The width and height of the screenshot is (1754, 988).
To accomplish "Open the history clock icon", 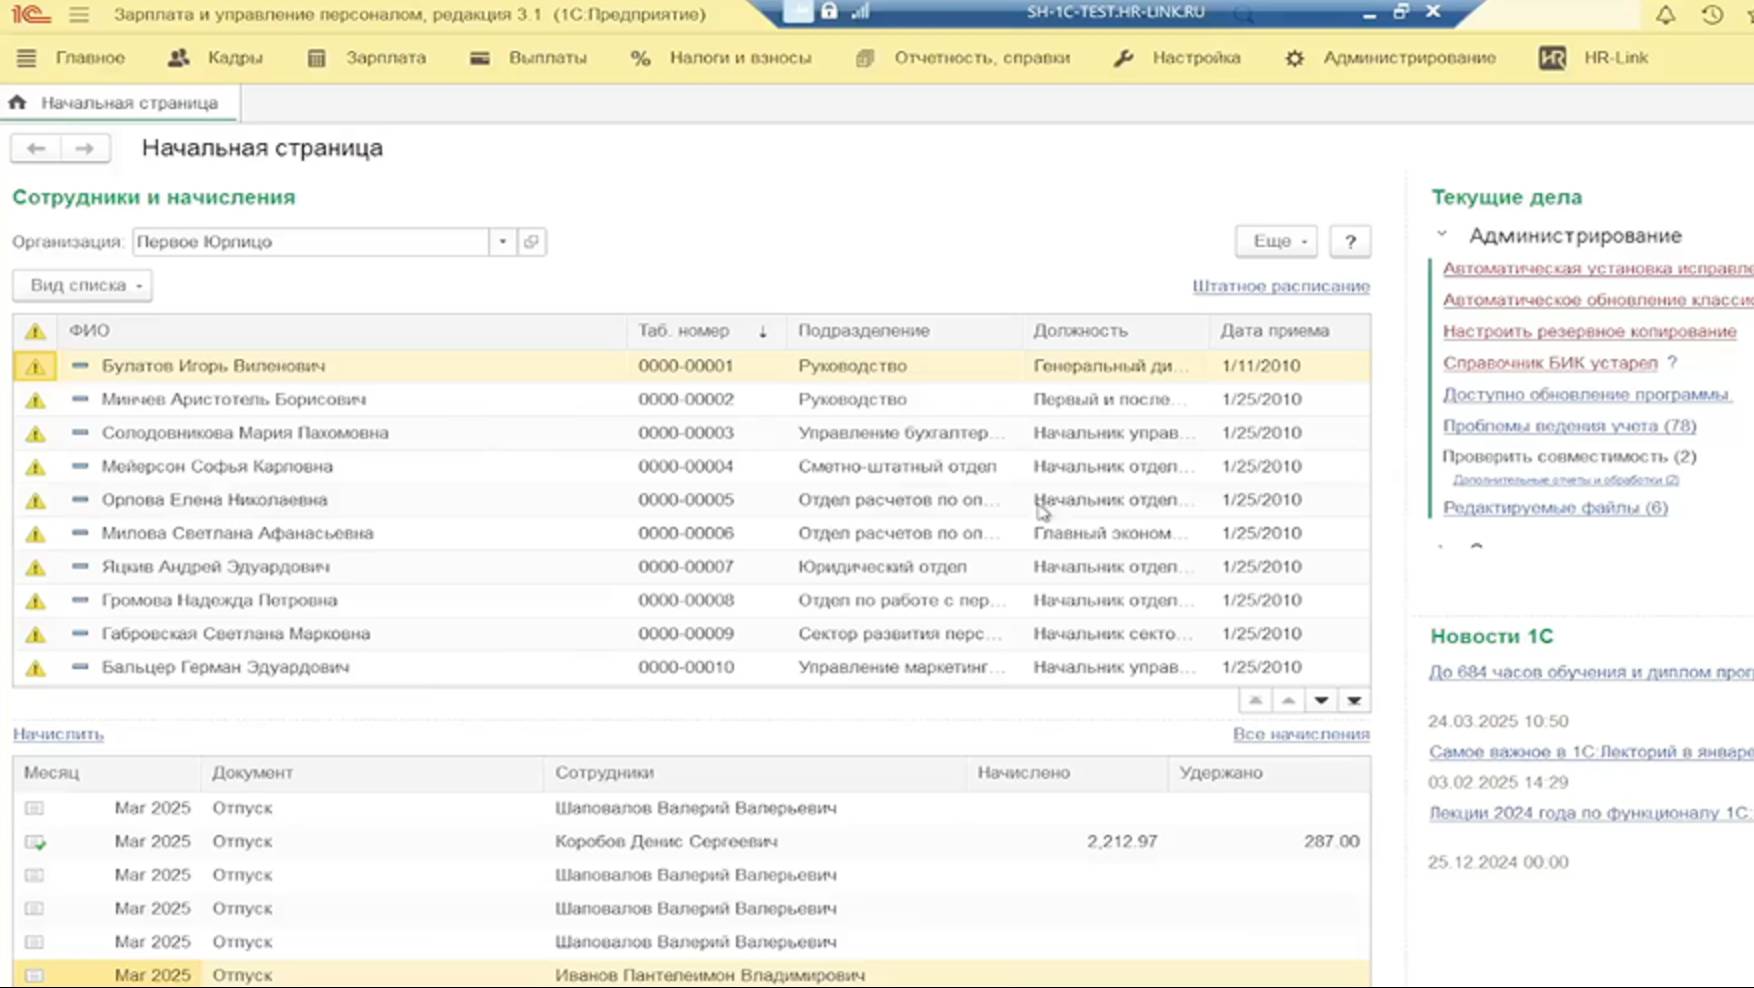I will pyautogui.click(x=1711, y=15).
